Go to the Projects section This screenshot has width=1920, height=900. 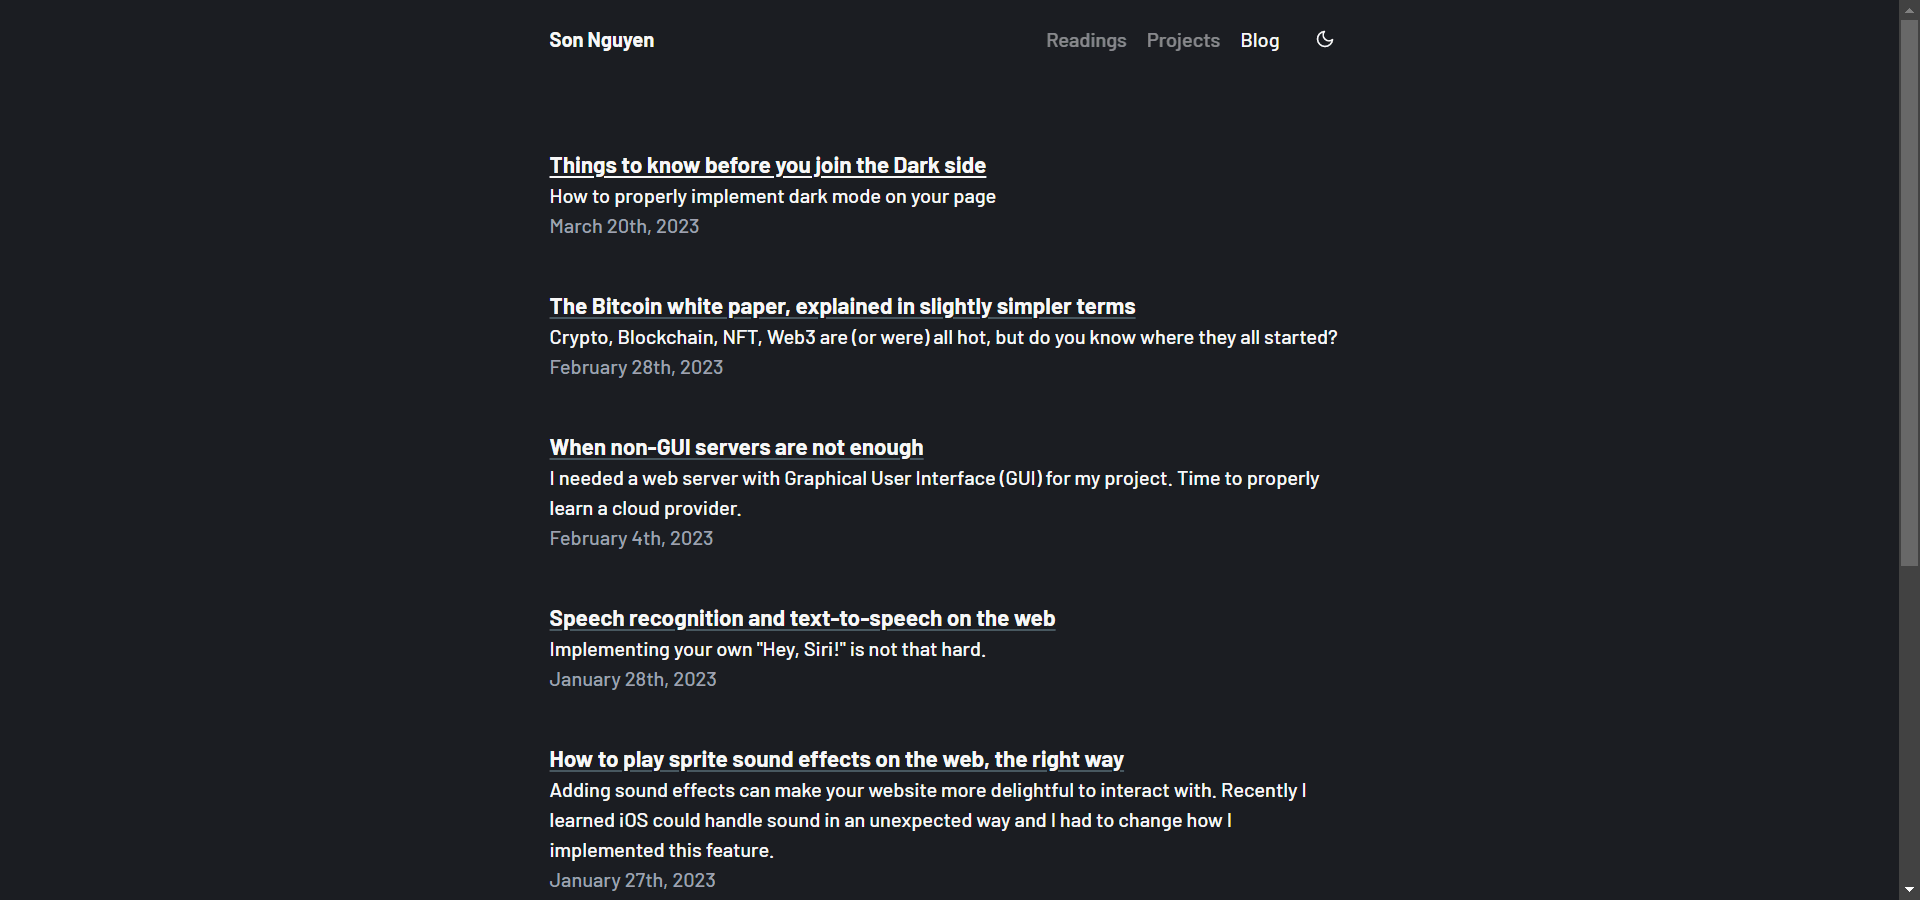tap(1183, 41)
